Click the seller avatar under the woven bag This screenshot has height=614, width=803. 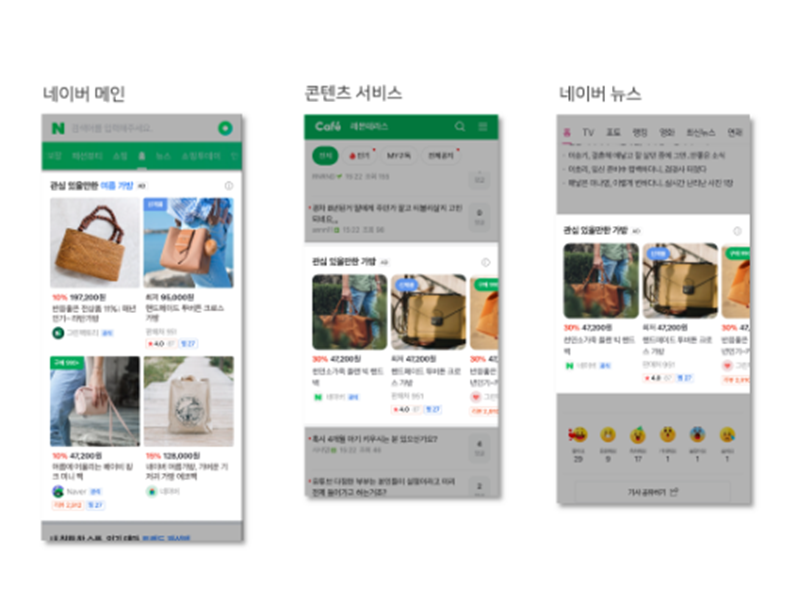58,333
